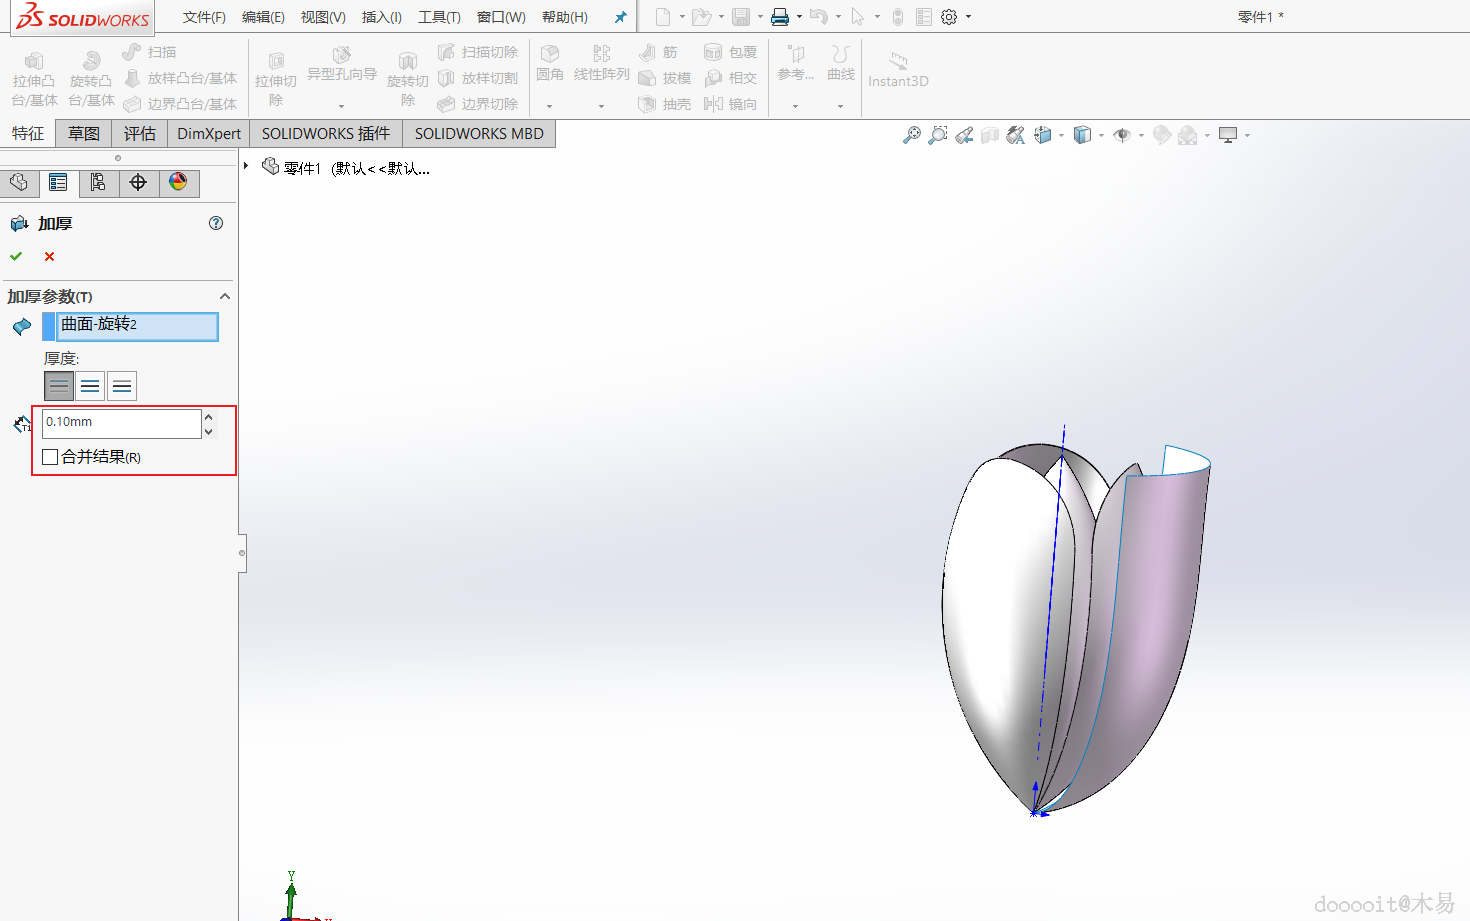Viewport: 1470px width, 921px height.
Task: Click the 0.10mm thickness input field
Action: 121,423
